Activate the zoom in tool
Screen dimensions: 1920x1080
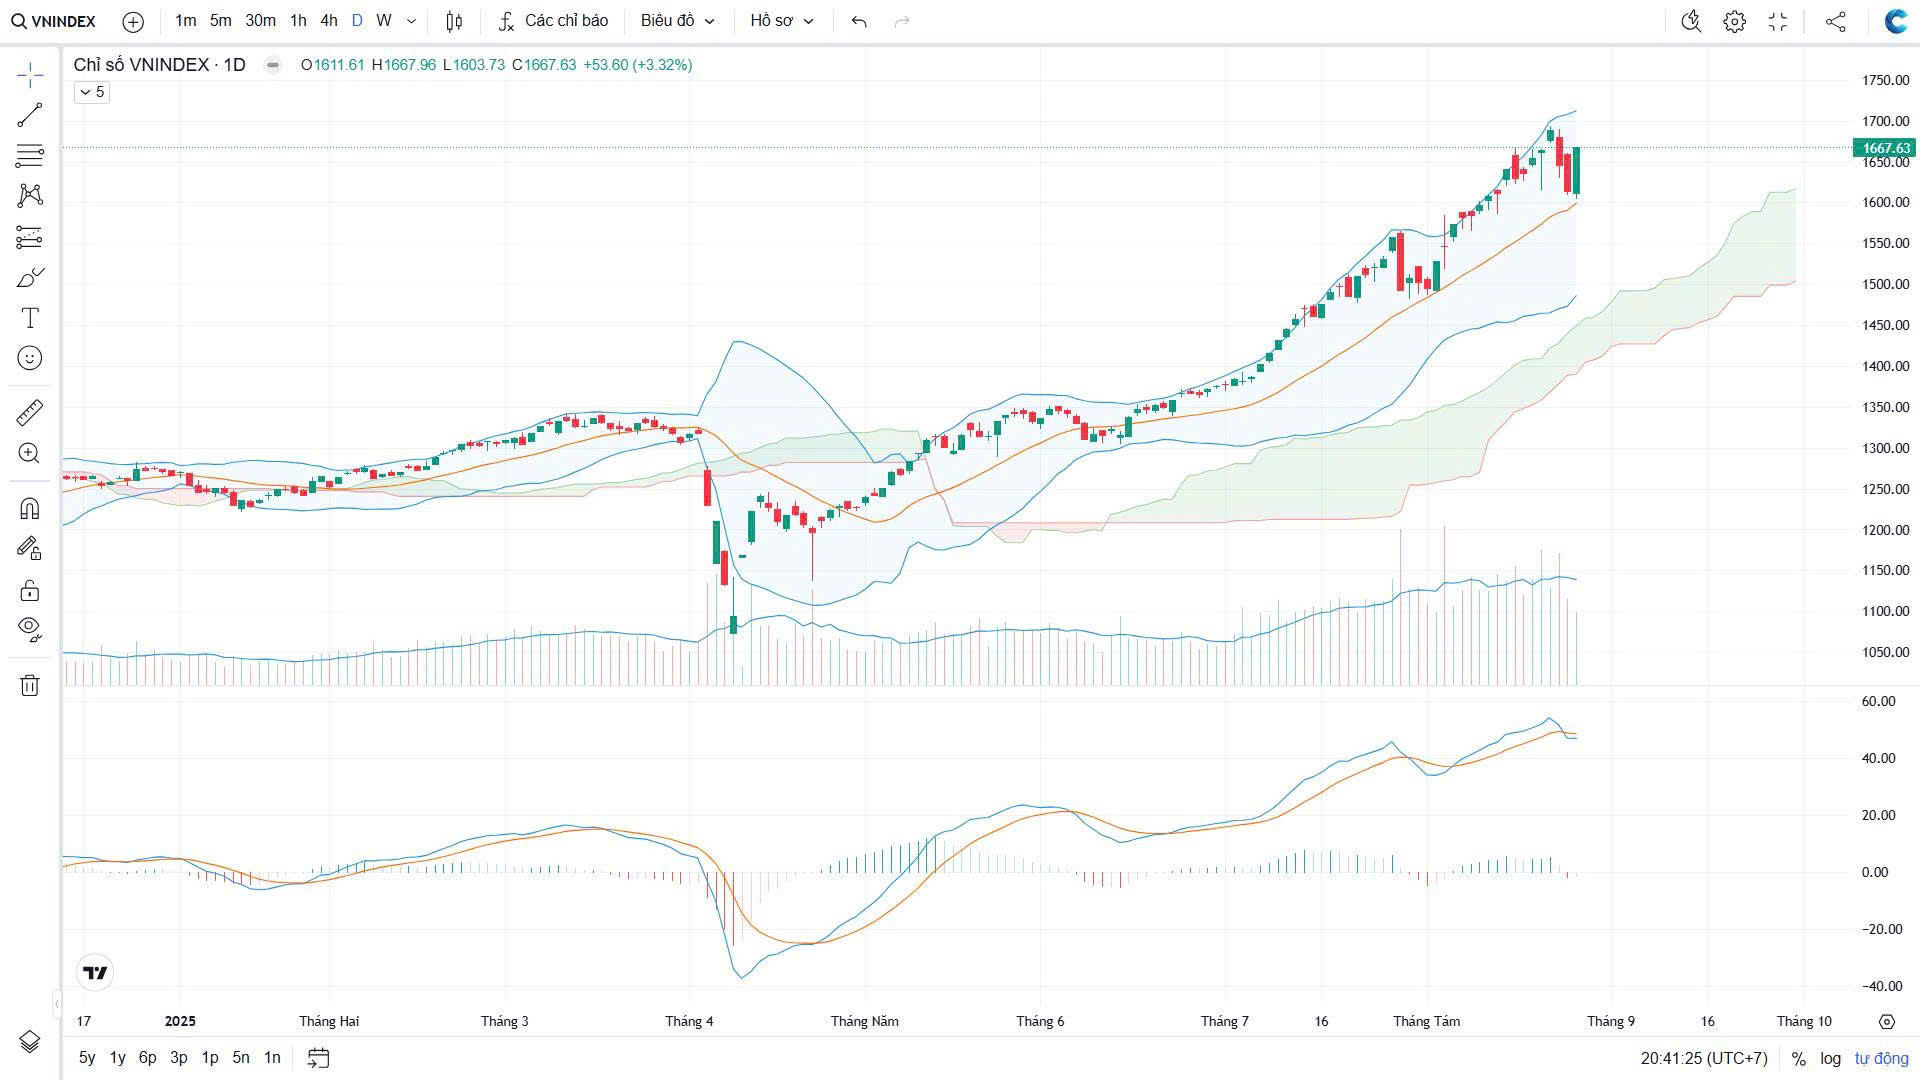pos(30,453)
